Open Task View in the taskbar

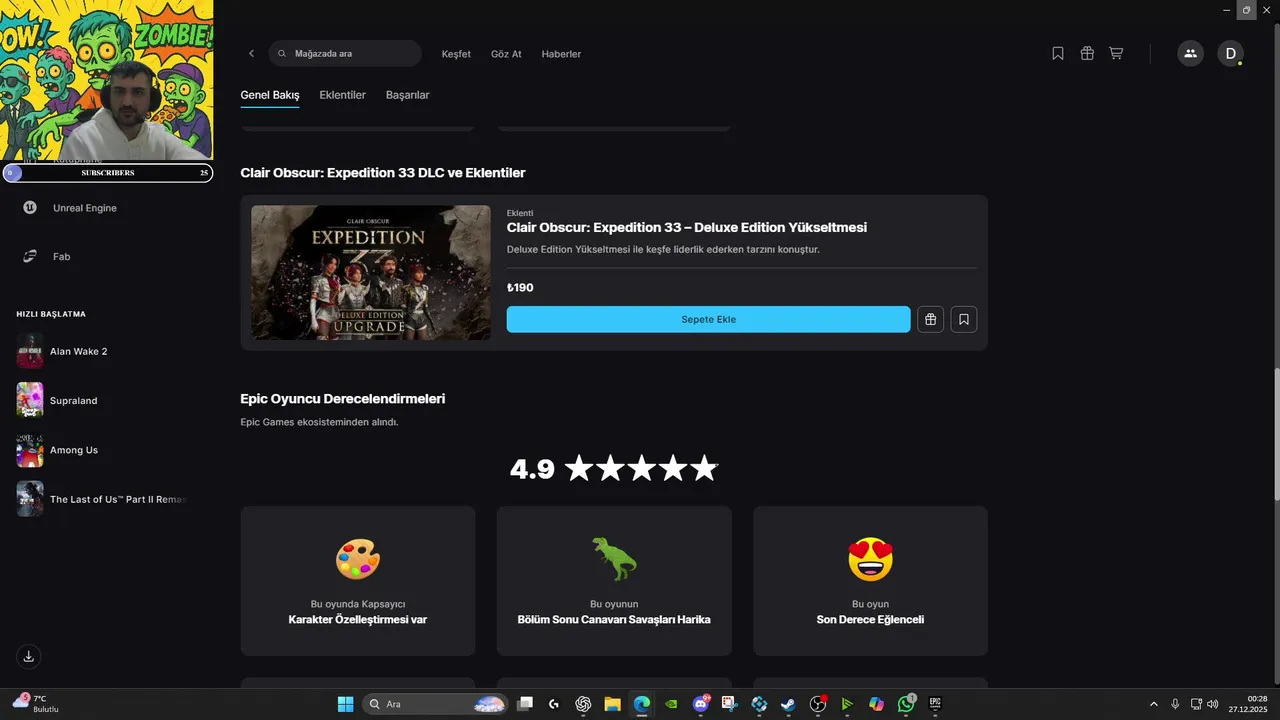point(525,704)
